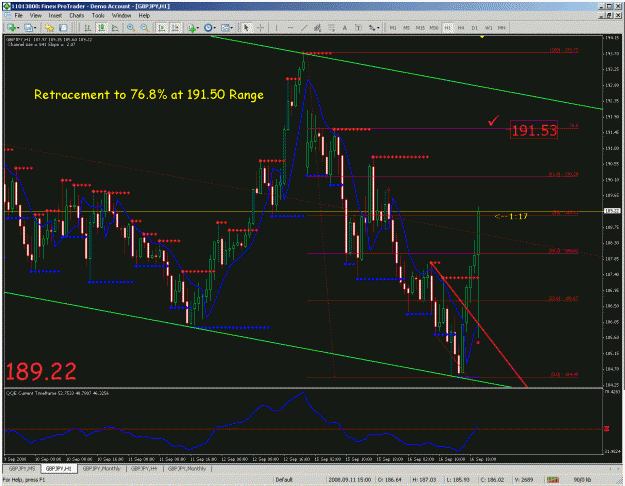Image resolution: width=625 pixels, height=486 pixels.
Task: Choose the horizontal line drawing tool
Action: [x=291, y=28]
